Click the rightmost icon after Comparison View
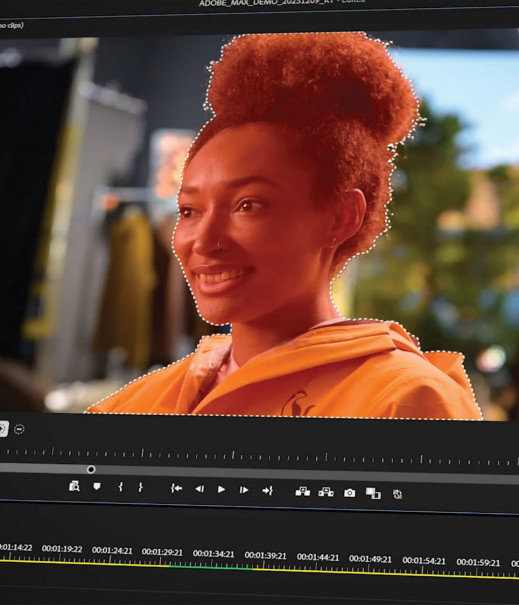 point(397,494)
